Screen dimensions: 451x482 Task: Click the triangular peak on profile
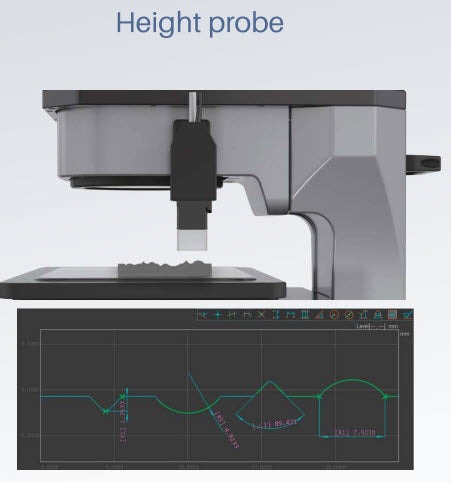click(x=270, y=382)
